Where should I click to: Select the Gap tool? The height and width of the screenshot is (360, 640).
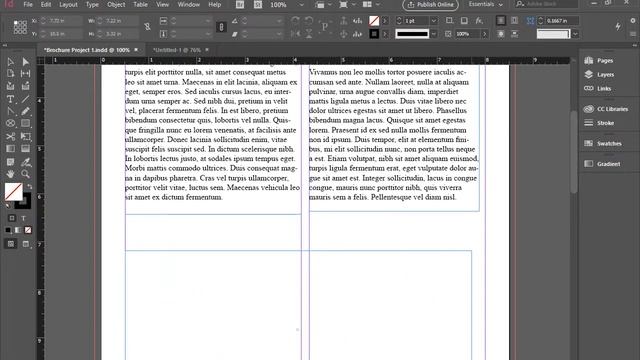pyautogui.click(x=25, y=74)
